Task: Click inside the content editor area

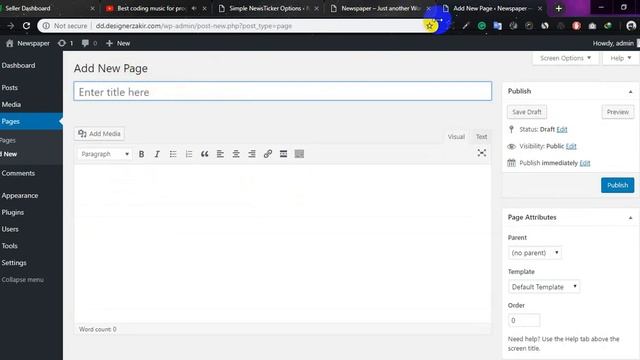Action: 282,243
